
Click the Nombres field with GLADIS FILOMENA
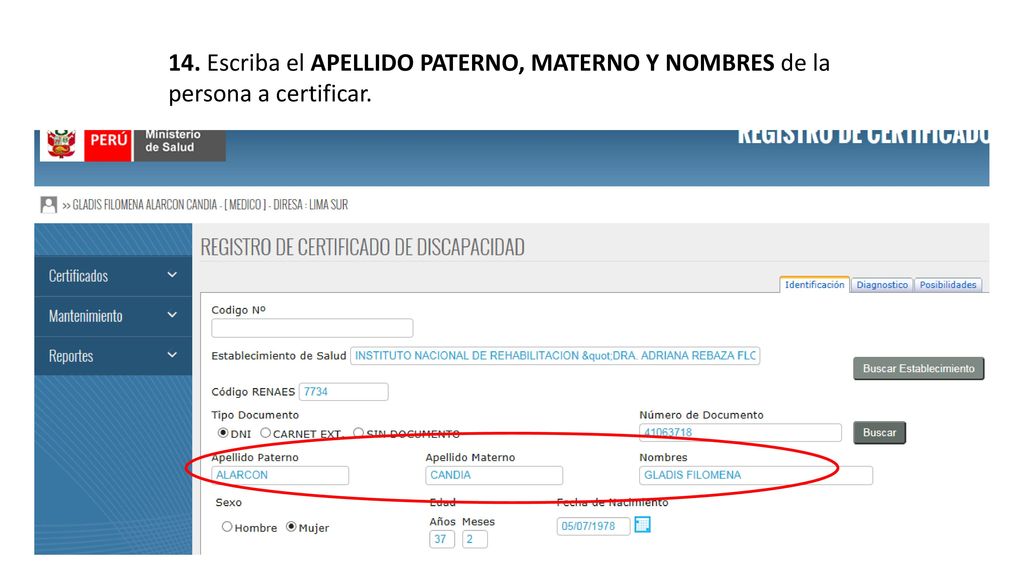(756, 475)
